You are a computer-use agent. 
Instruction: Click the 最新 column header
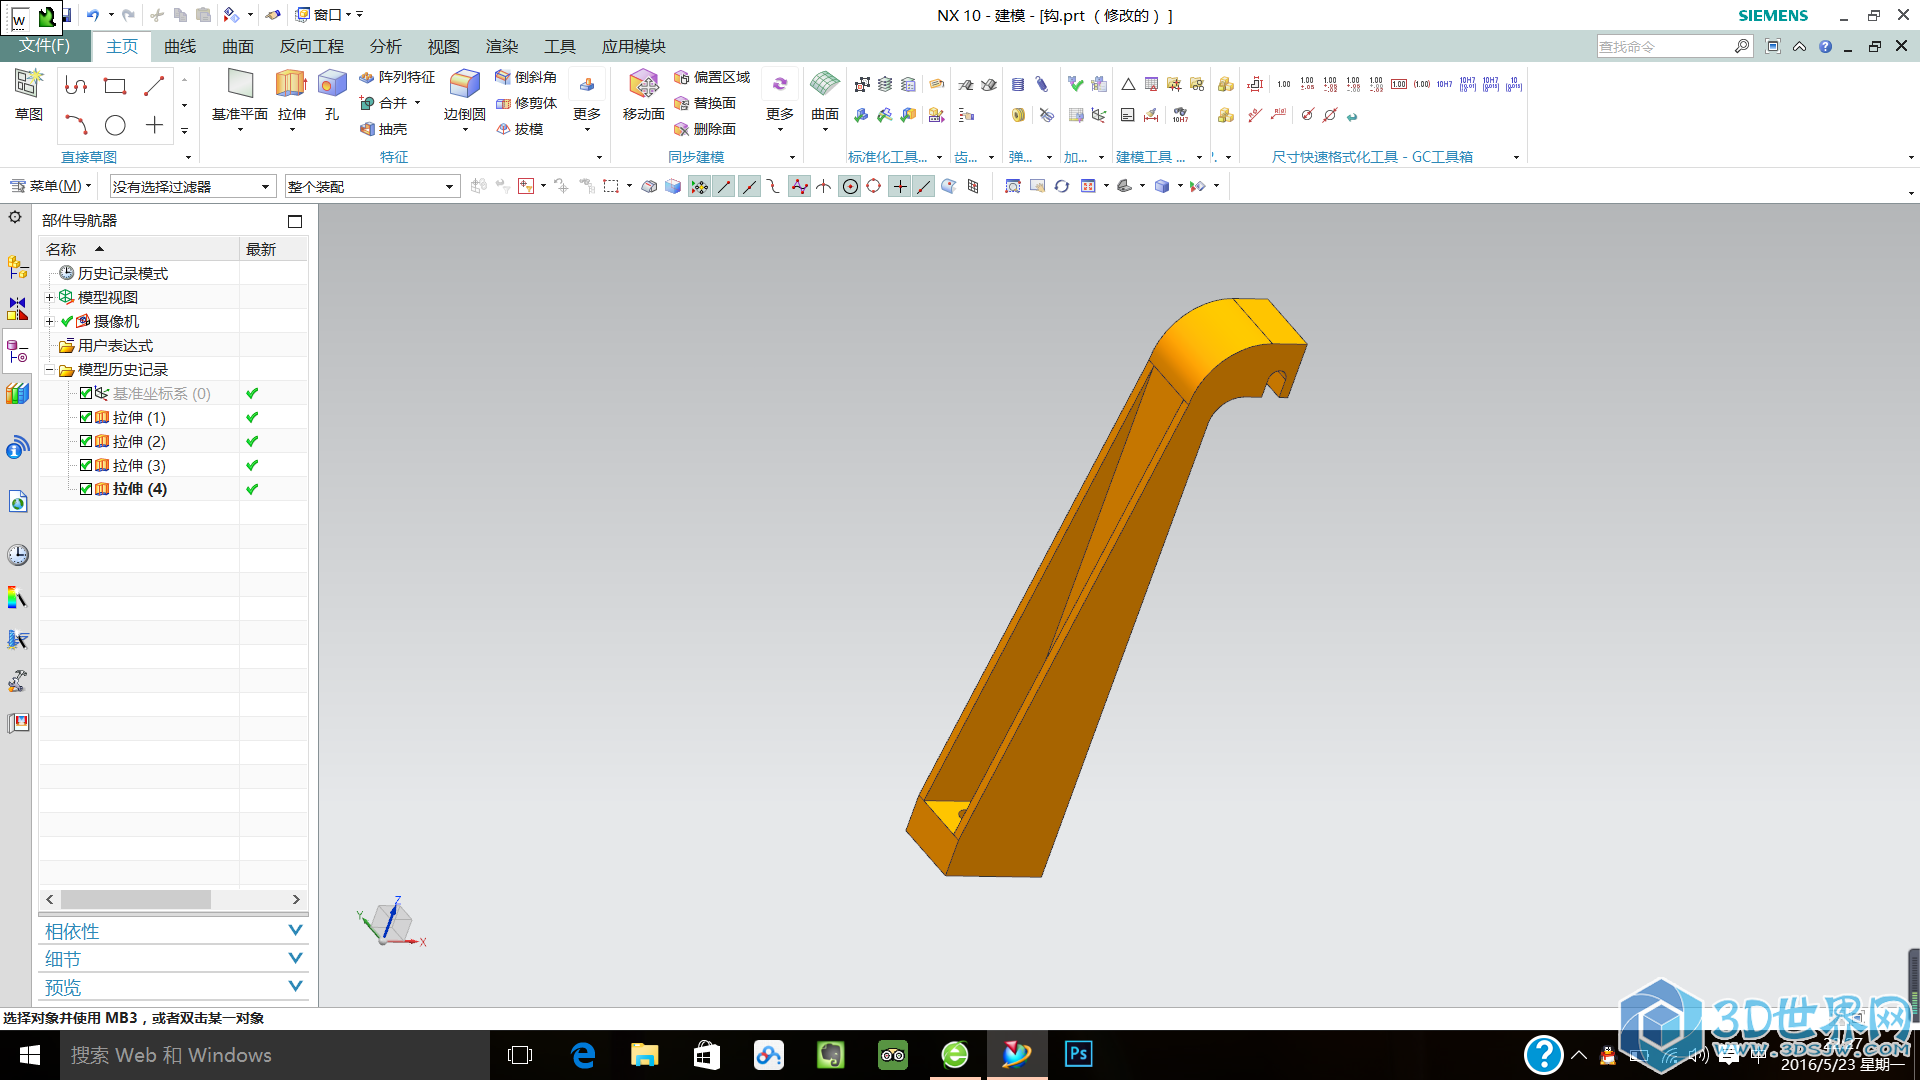coord(273,249)
